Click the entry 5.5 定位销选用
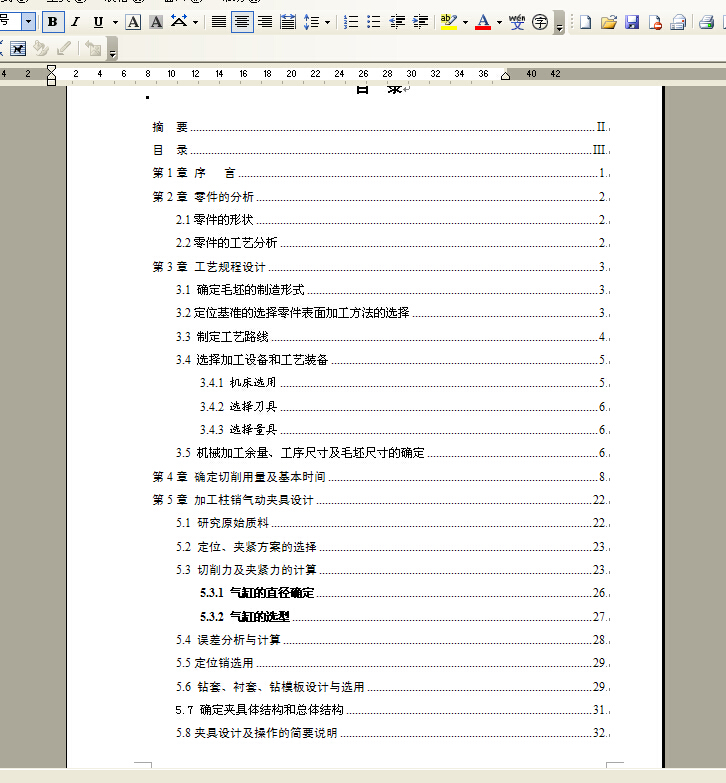The height and width of the screenshot is (783, 726). [214, 663]
